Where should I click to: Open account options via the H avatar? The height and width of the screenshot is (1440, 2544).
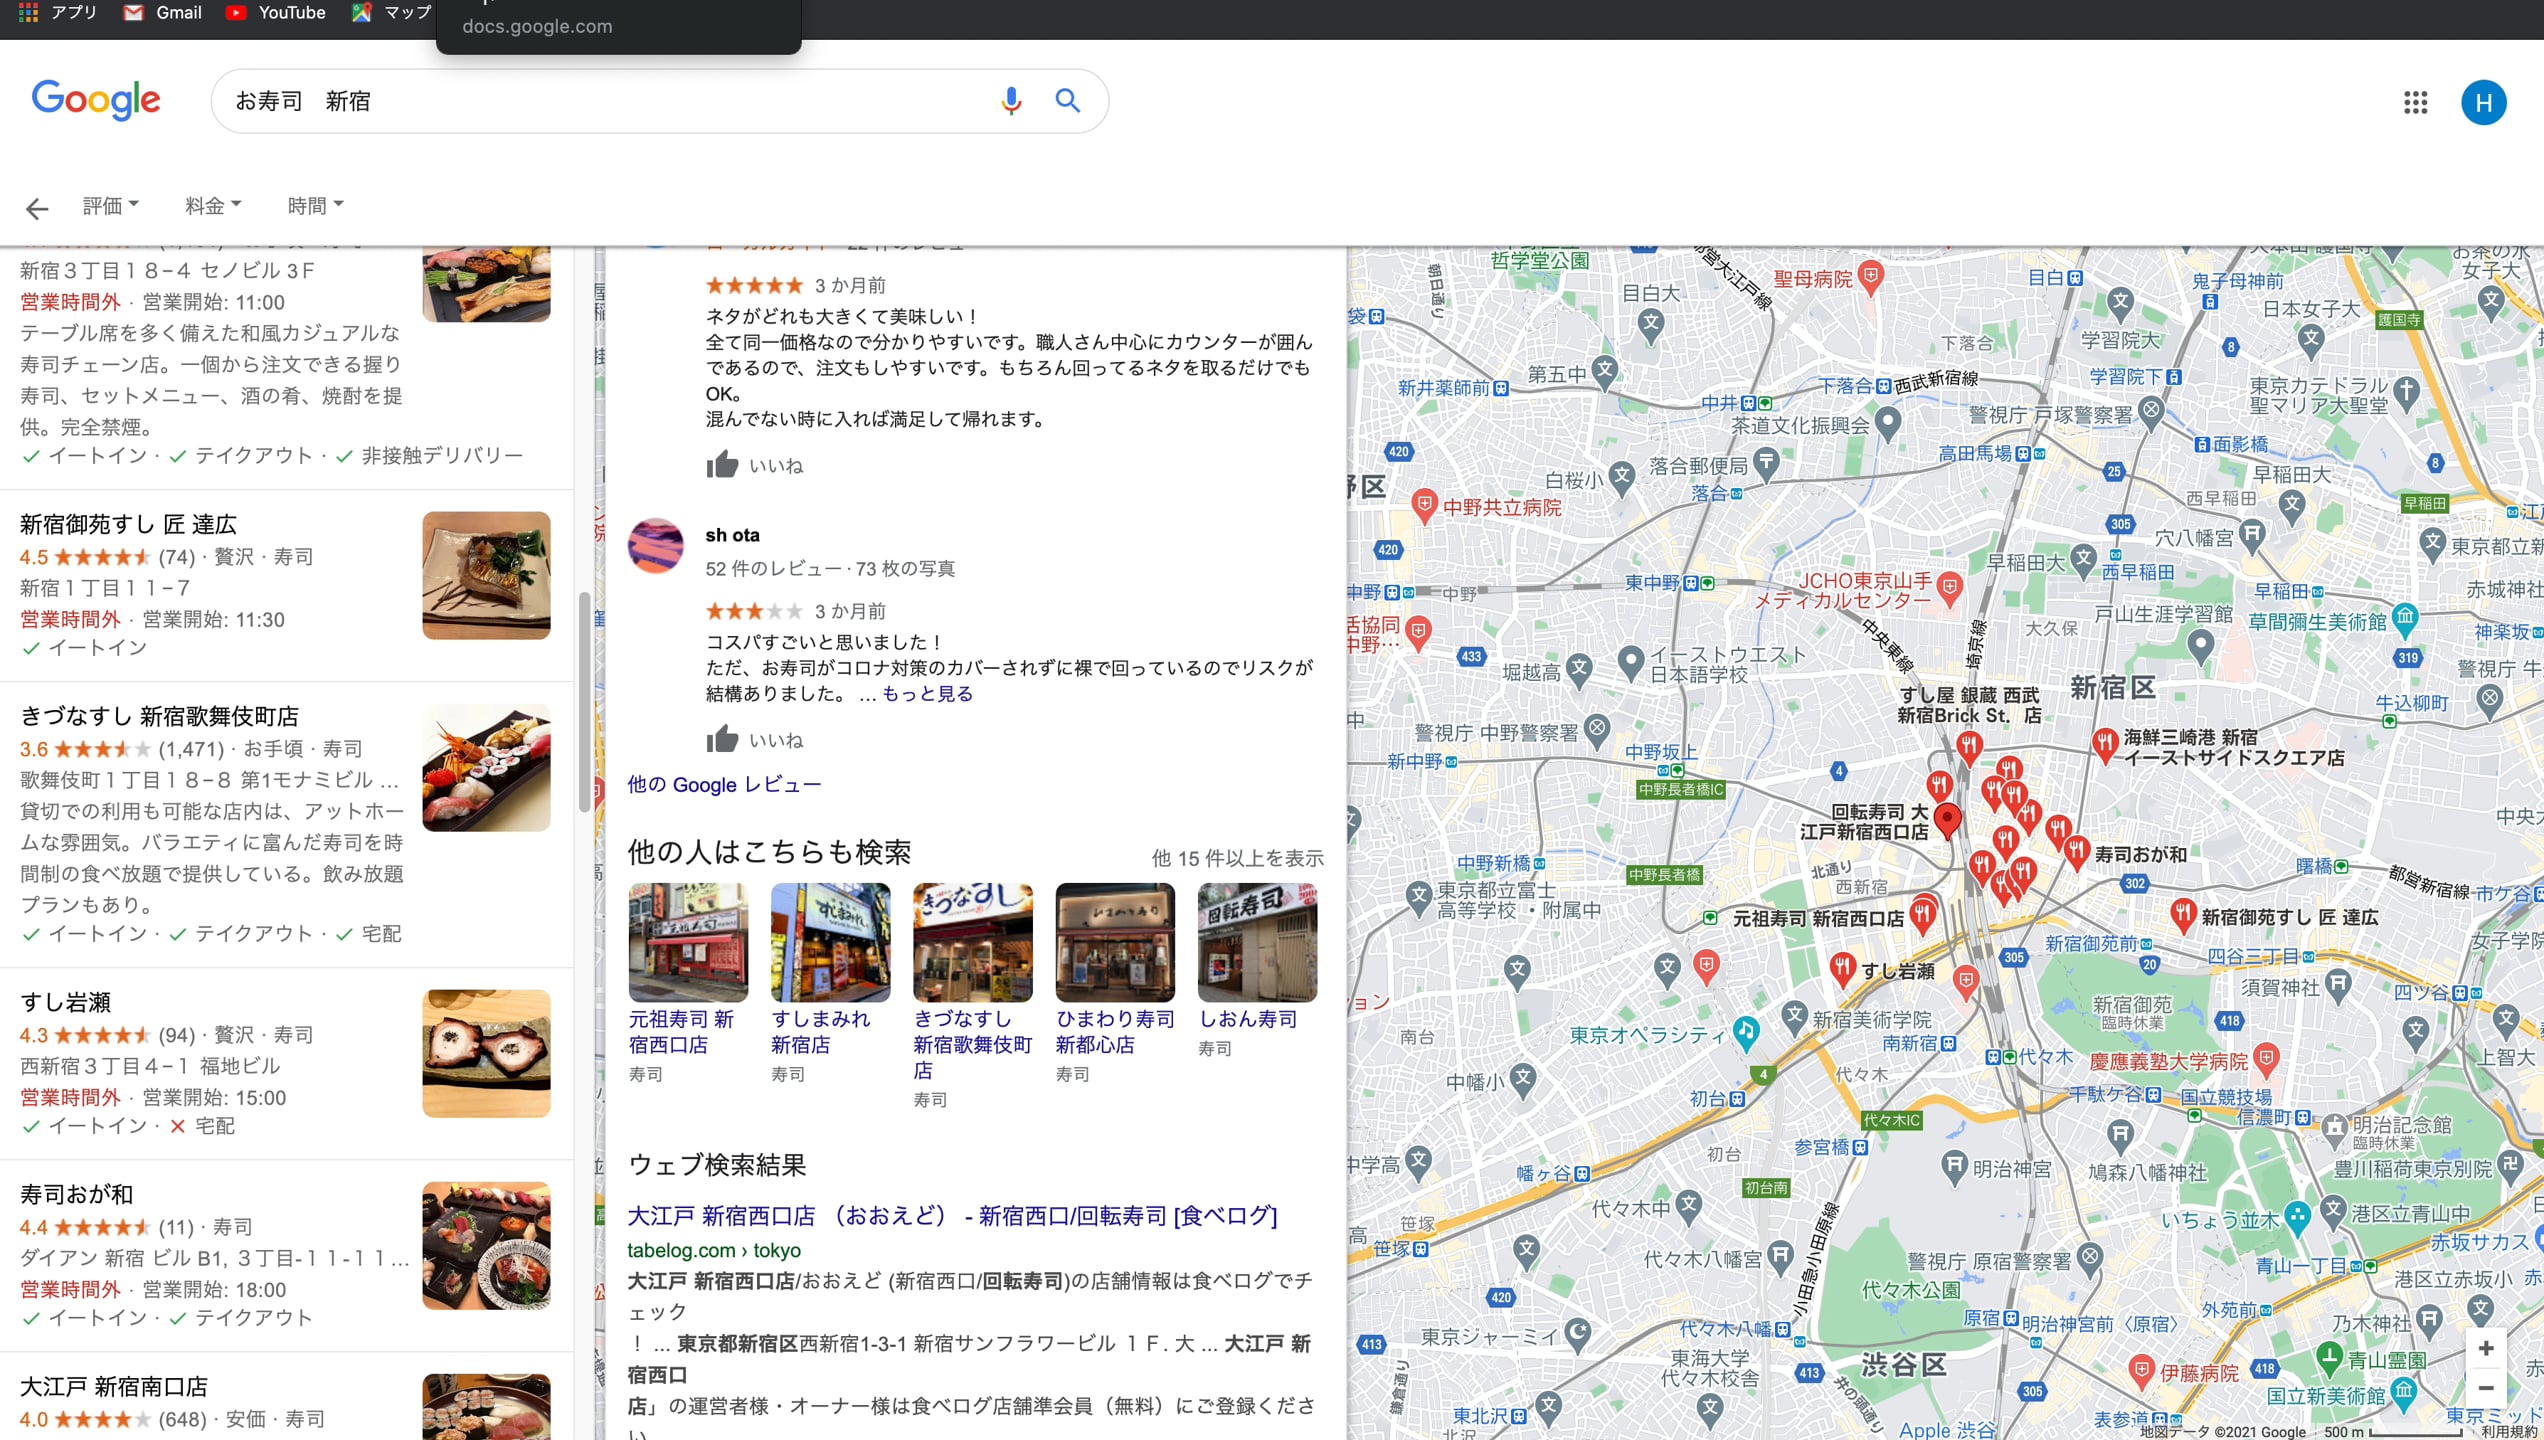pyautogui.click(x=2485, y=102)
